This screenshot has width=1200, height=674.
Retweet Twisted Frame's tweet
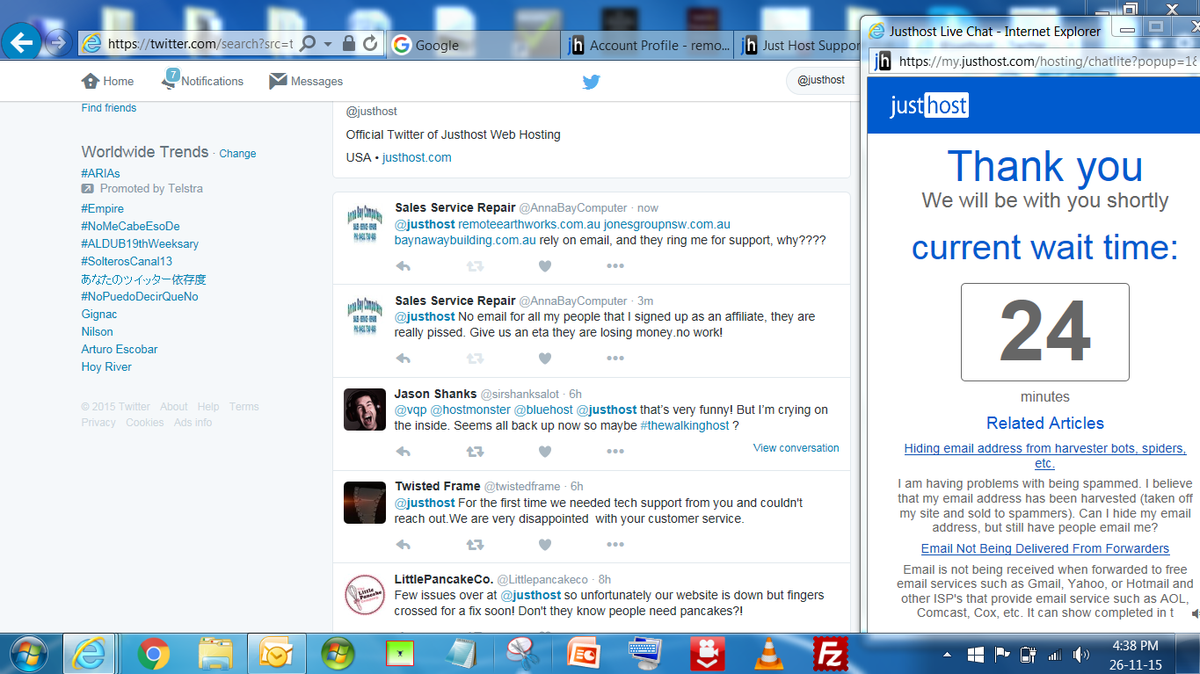point(476,545)
